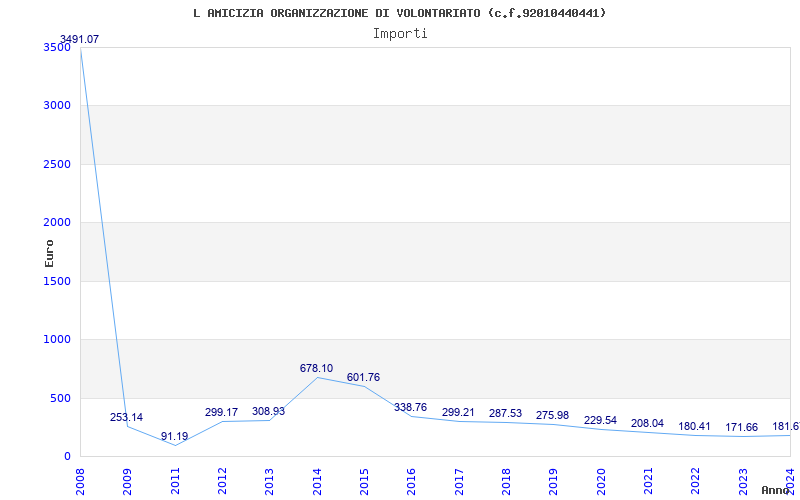This screenshot has height=500, width=800.
Task: Click the x-axis year 2023
Action: 743,482
